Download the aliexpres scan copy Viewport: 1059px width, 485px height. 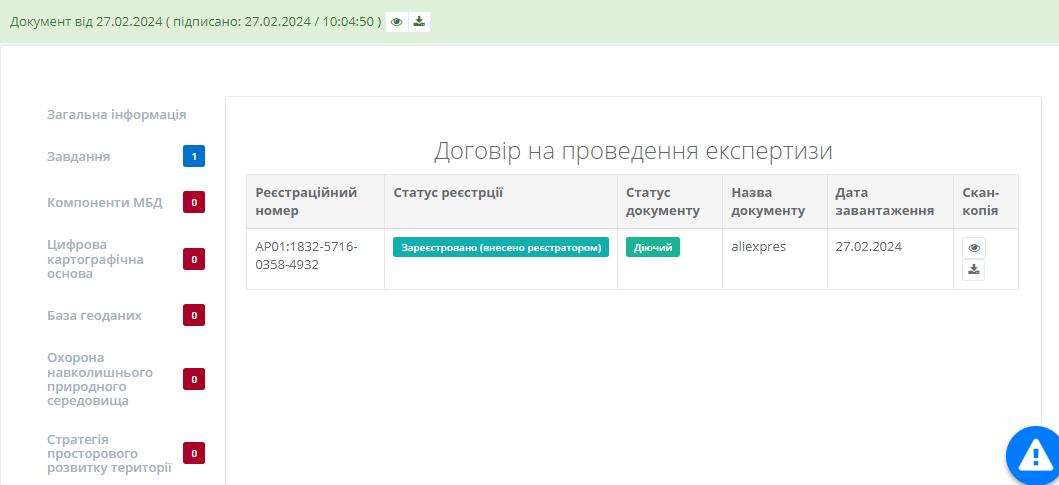tap(974, 270)
